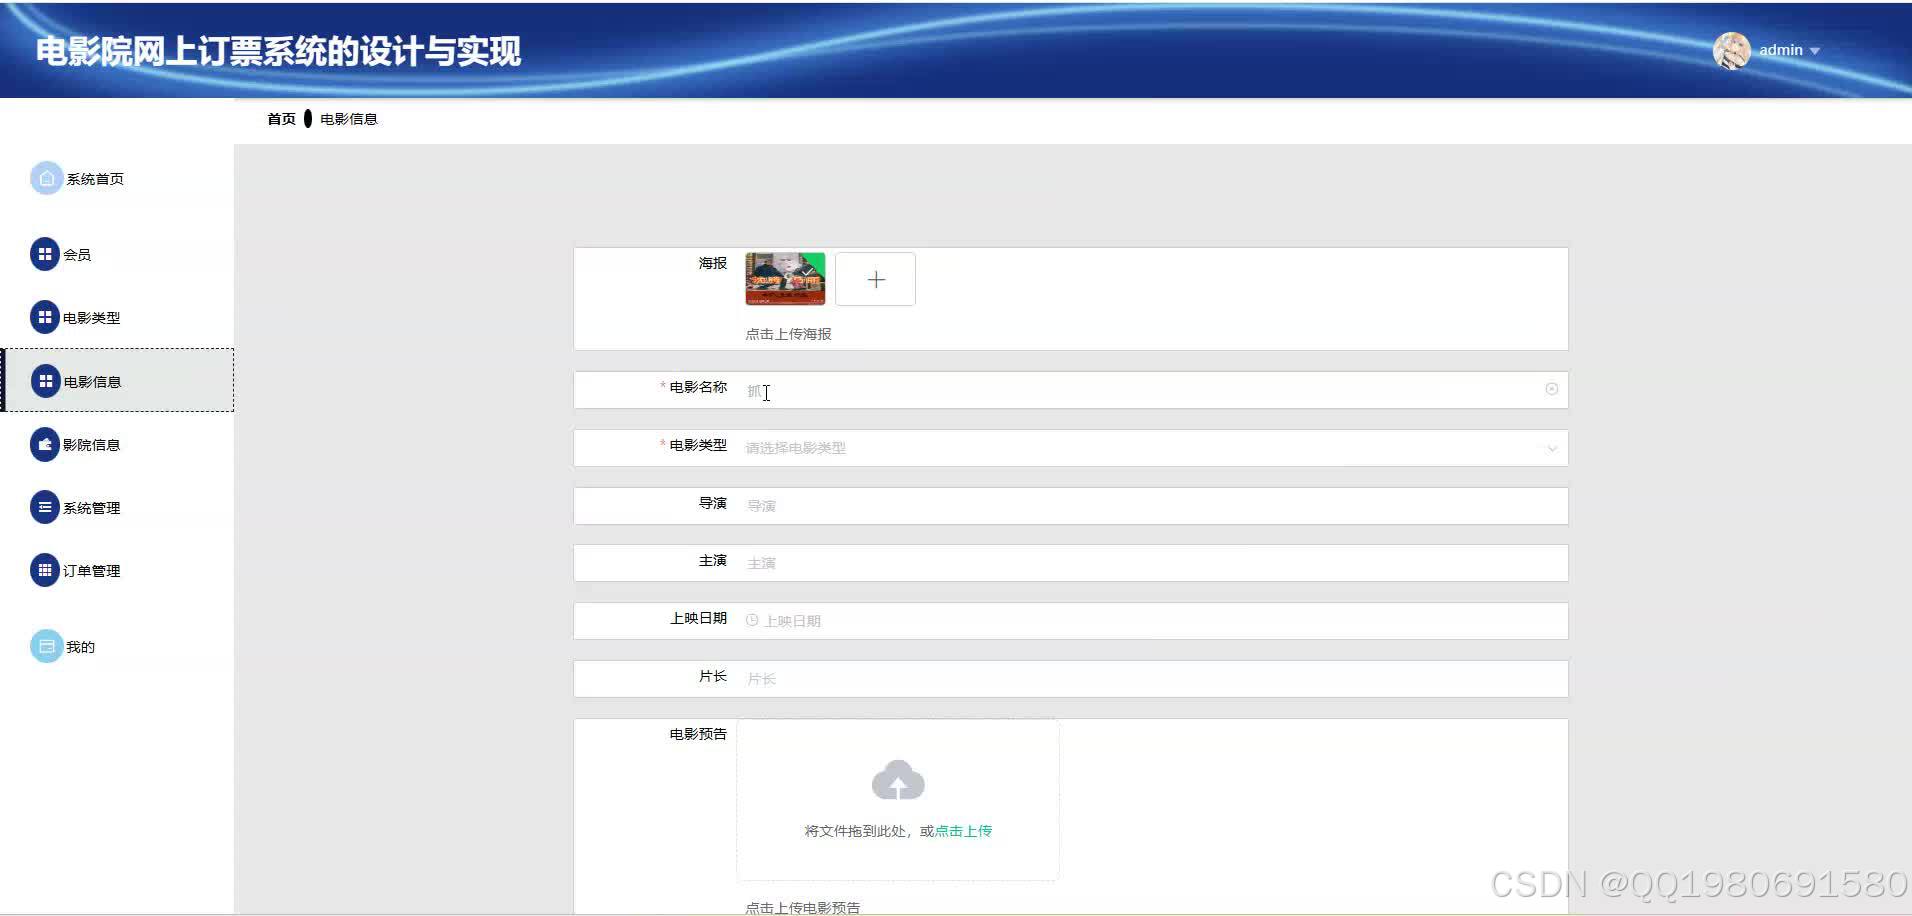Select the 我的 personal section icon

tap(45, 645)
